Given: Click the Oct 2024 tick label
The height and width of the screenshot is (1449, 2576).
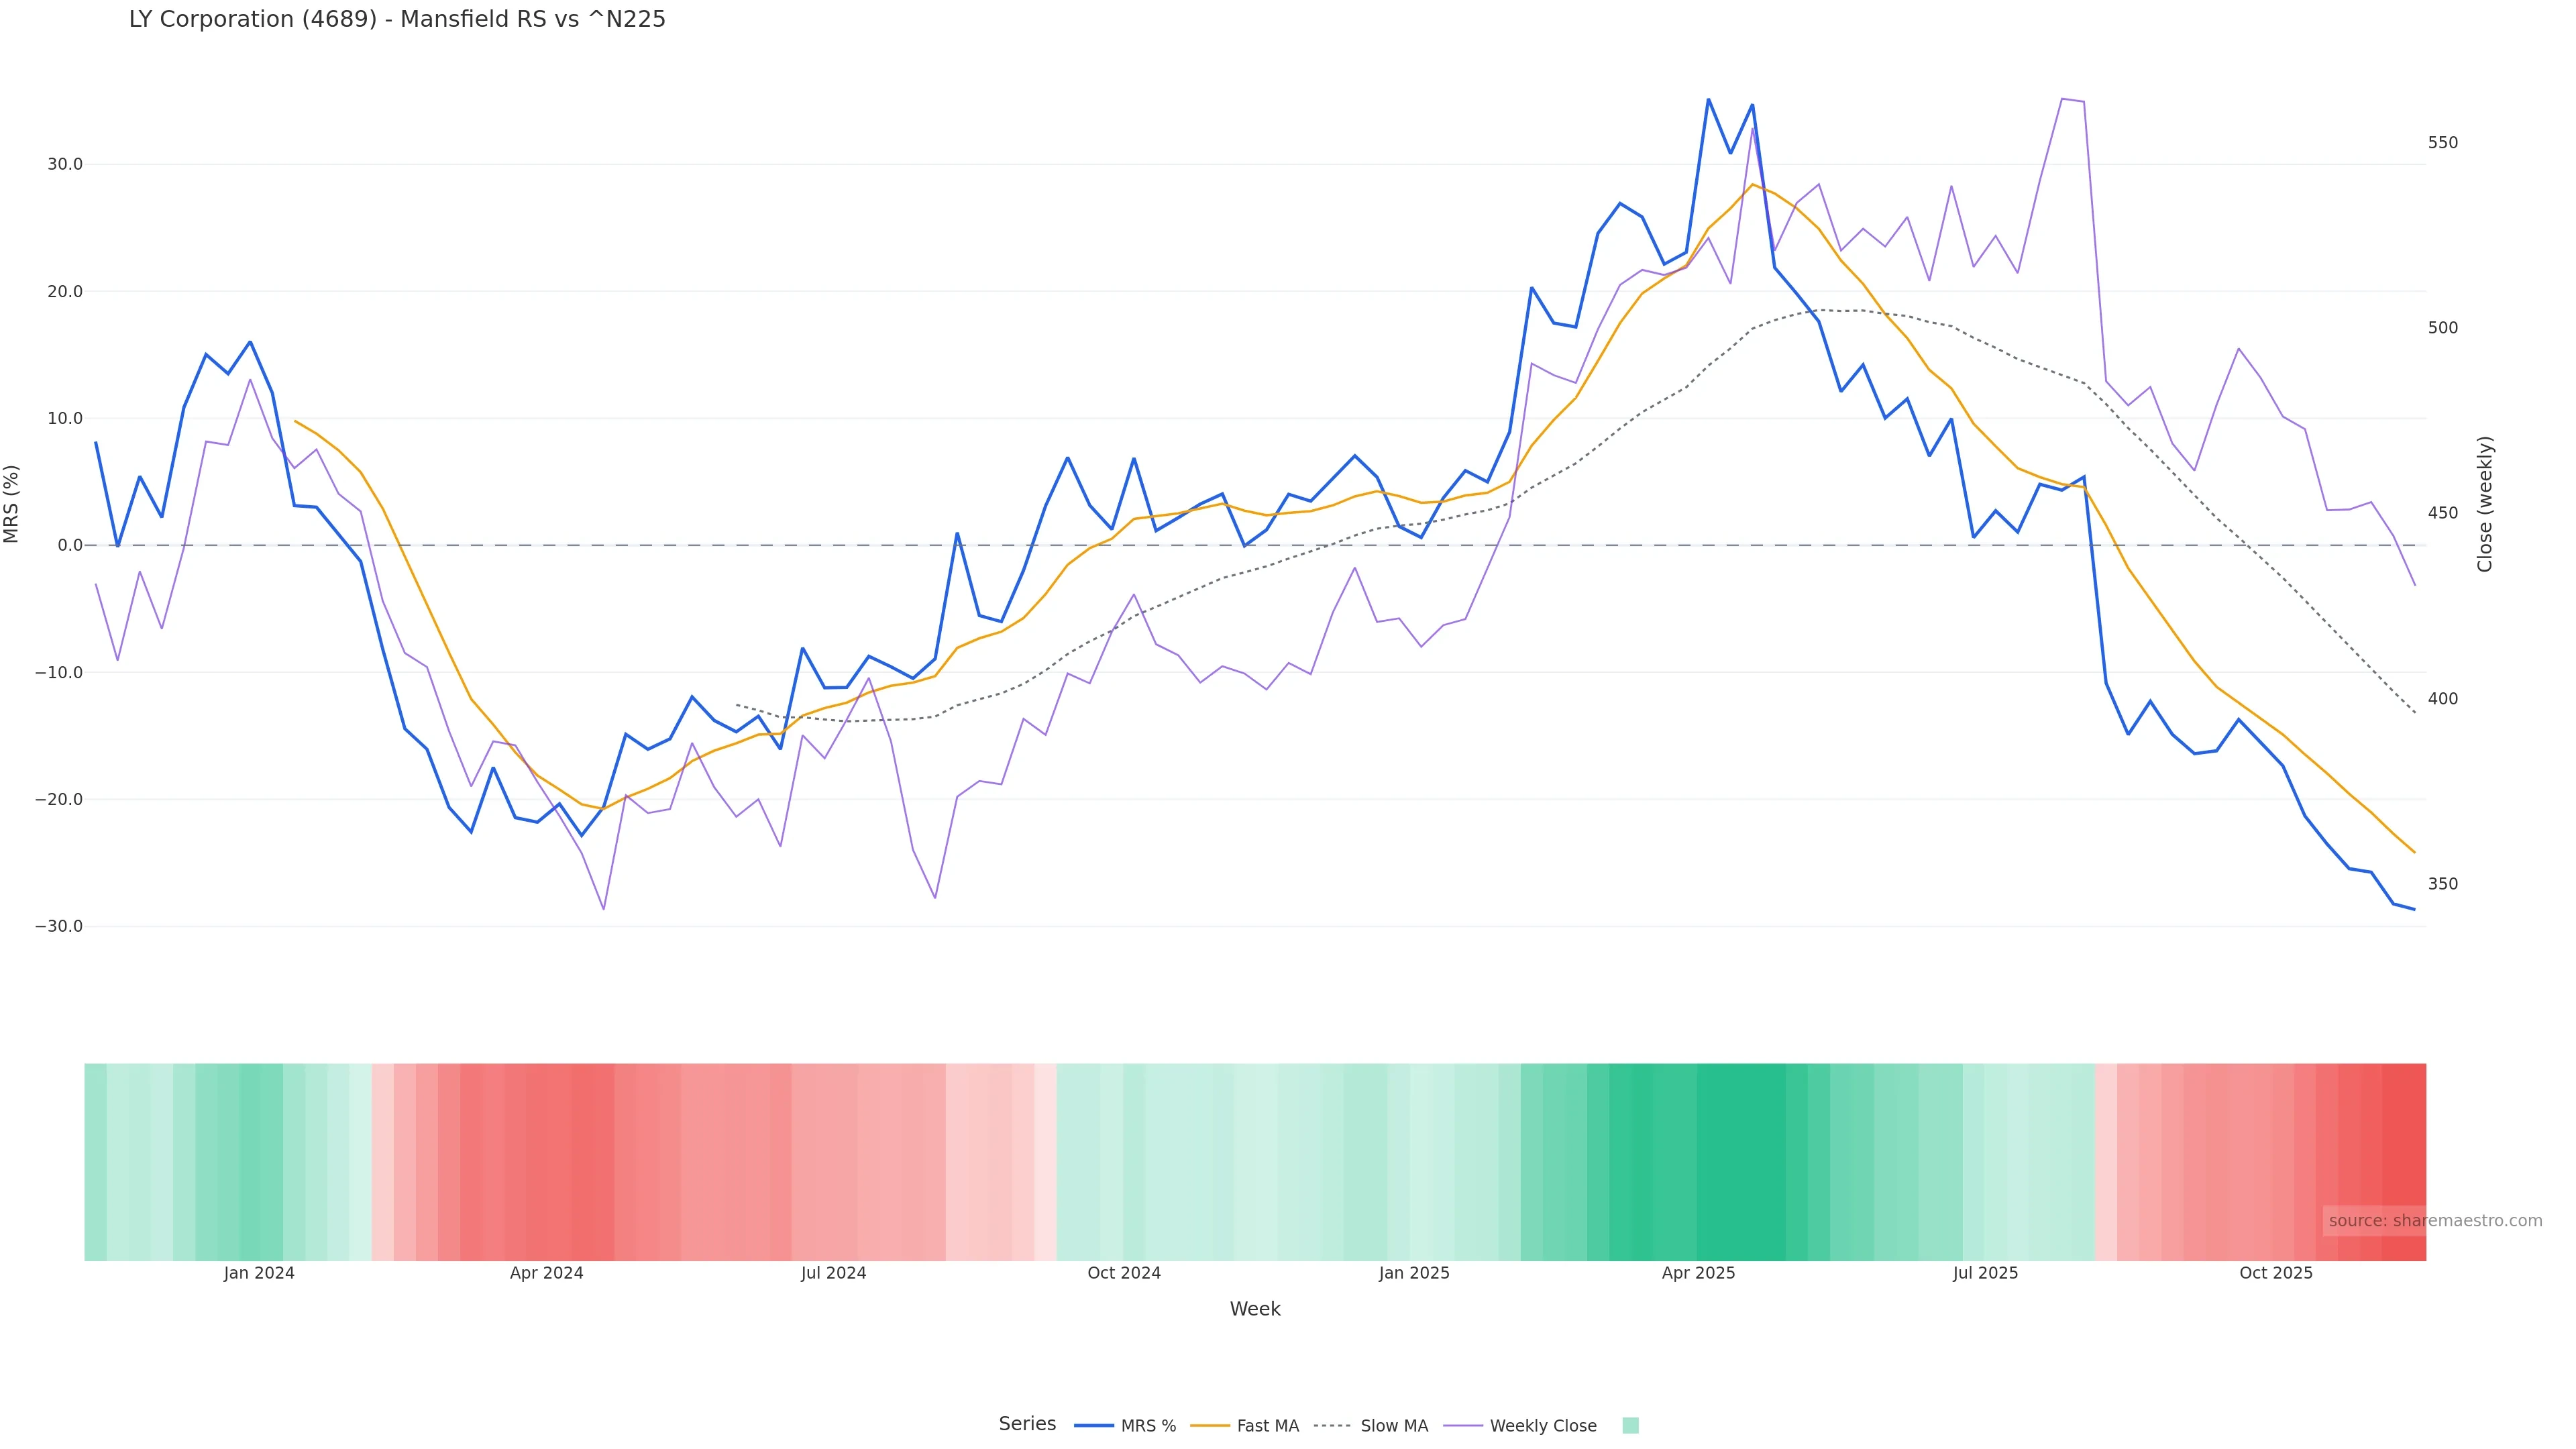Looking at the screenshot, I should tap(1124, 1273).
